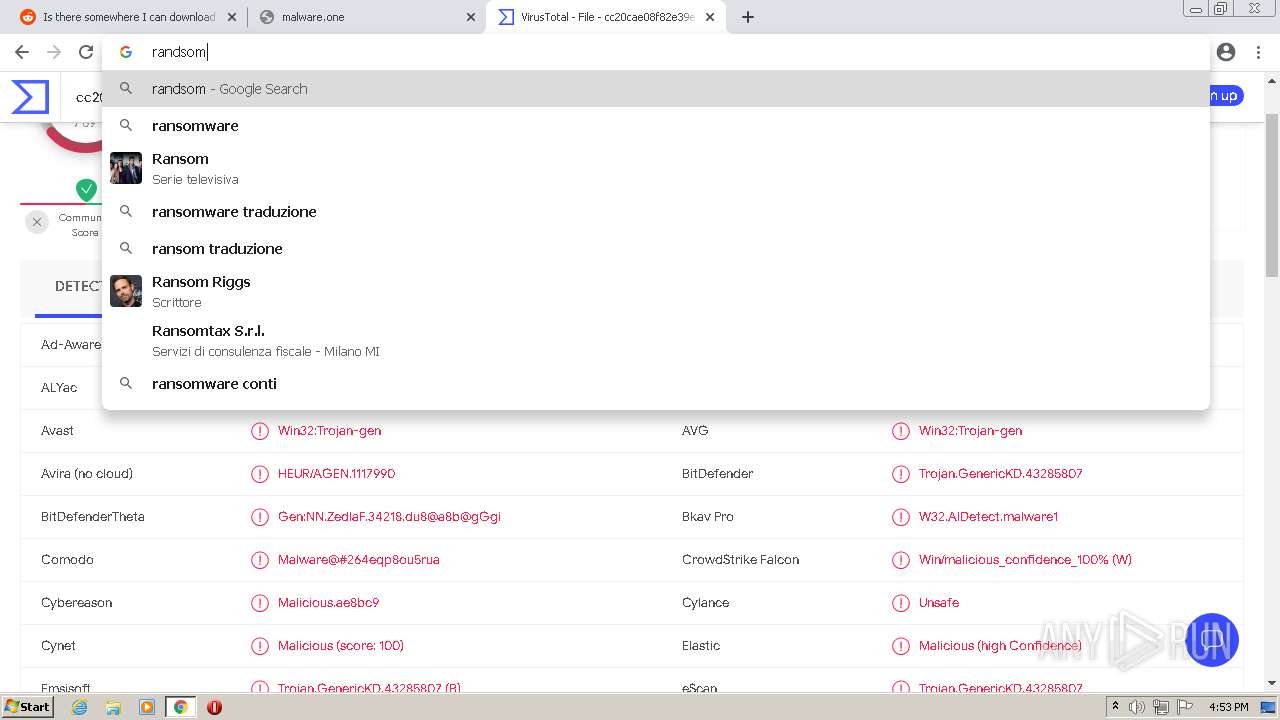The height and width of the screenshot is (720, 1280).
Task: Click the alert icon beside Comodo detection
Action: [260, 560]
